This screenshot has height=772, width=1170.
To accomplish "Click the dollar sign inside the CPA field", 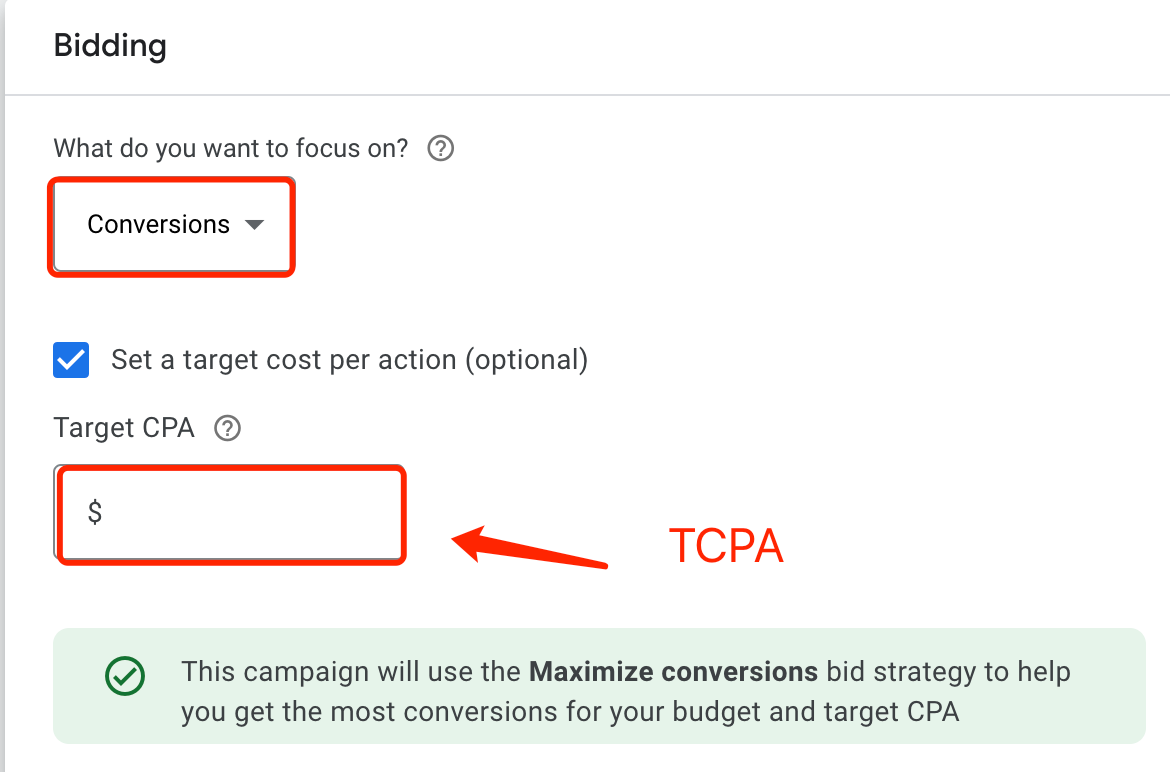I will 95,514.
